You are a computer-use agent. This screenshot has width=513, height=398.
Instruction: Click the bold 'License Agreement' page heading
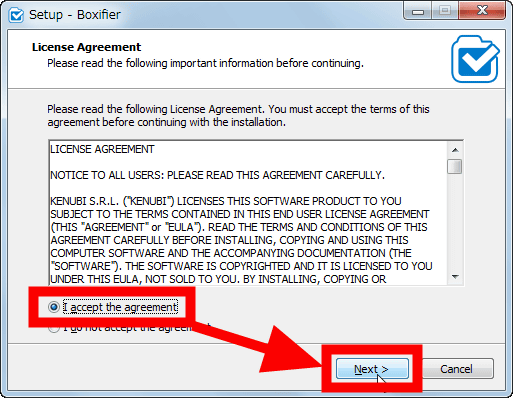[86, 47]
